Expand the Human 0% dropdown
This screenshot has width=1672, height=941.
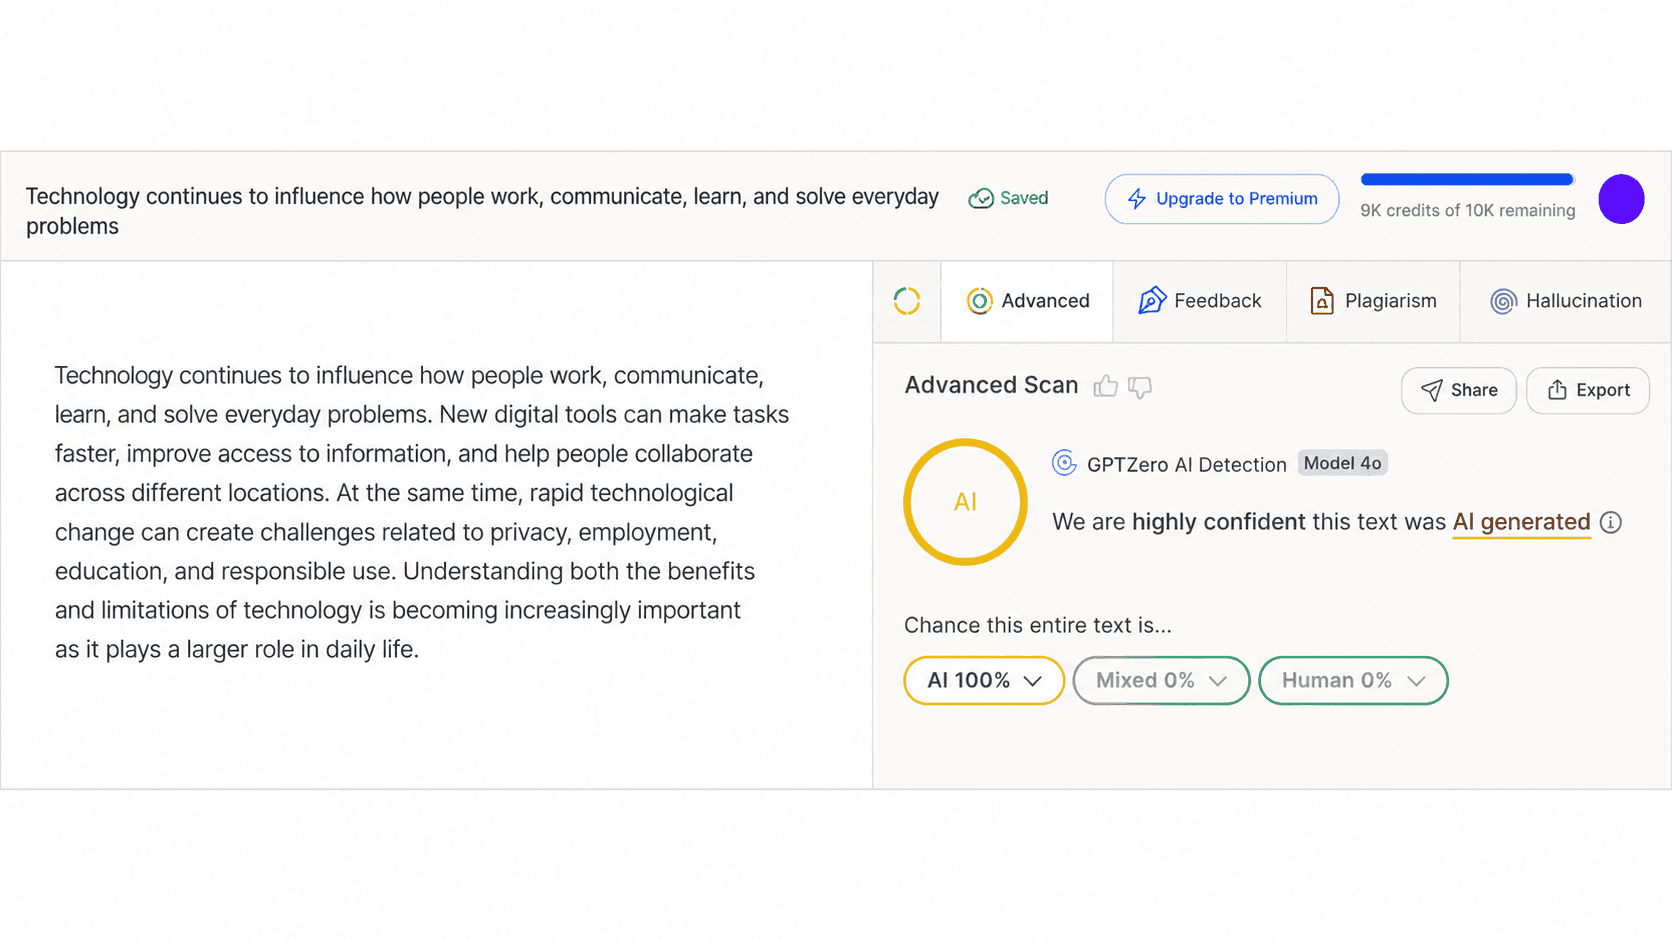[x=1353, y=680]
